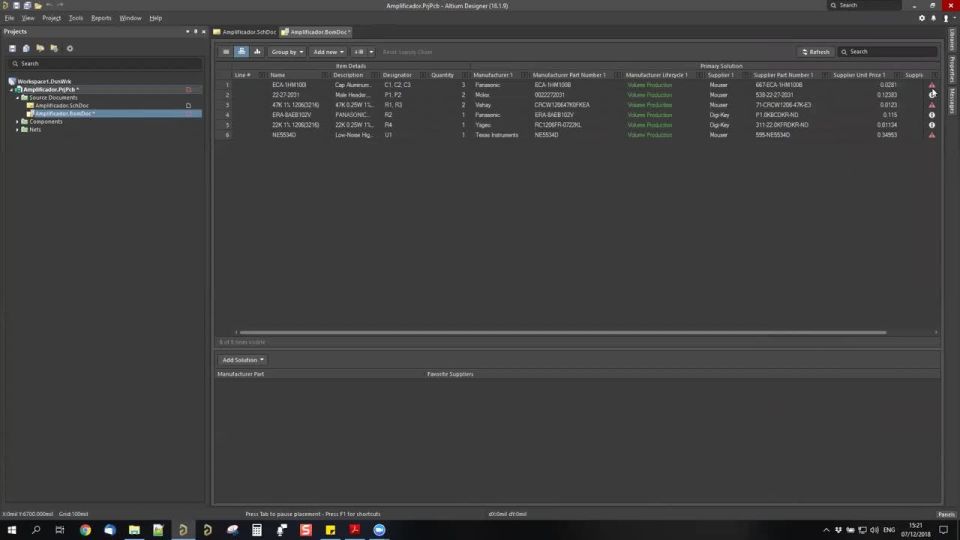
Task: Click Panels button in status bar
Action: (946, 514)
